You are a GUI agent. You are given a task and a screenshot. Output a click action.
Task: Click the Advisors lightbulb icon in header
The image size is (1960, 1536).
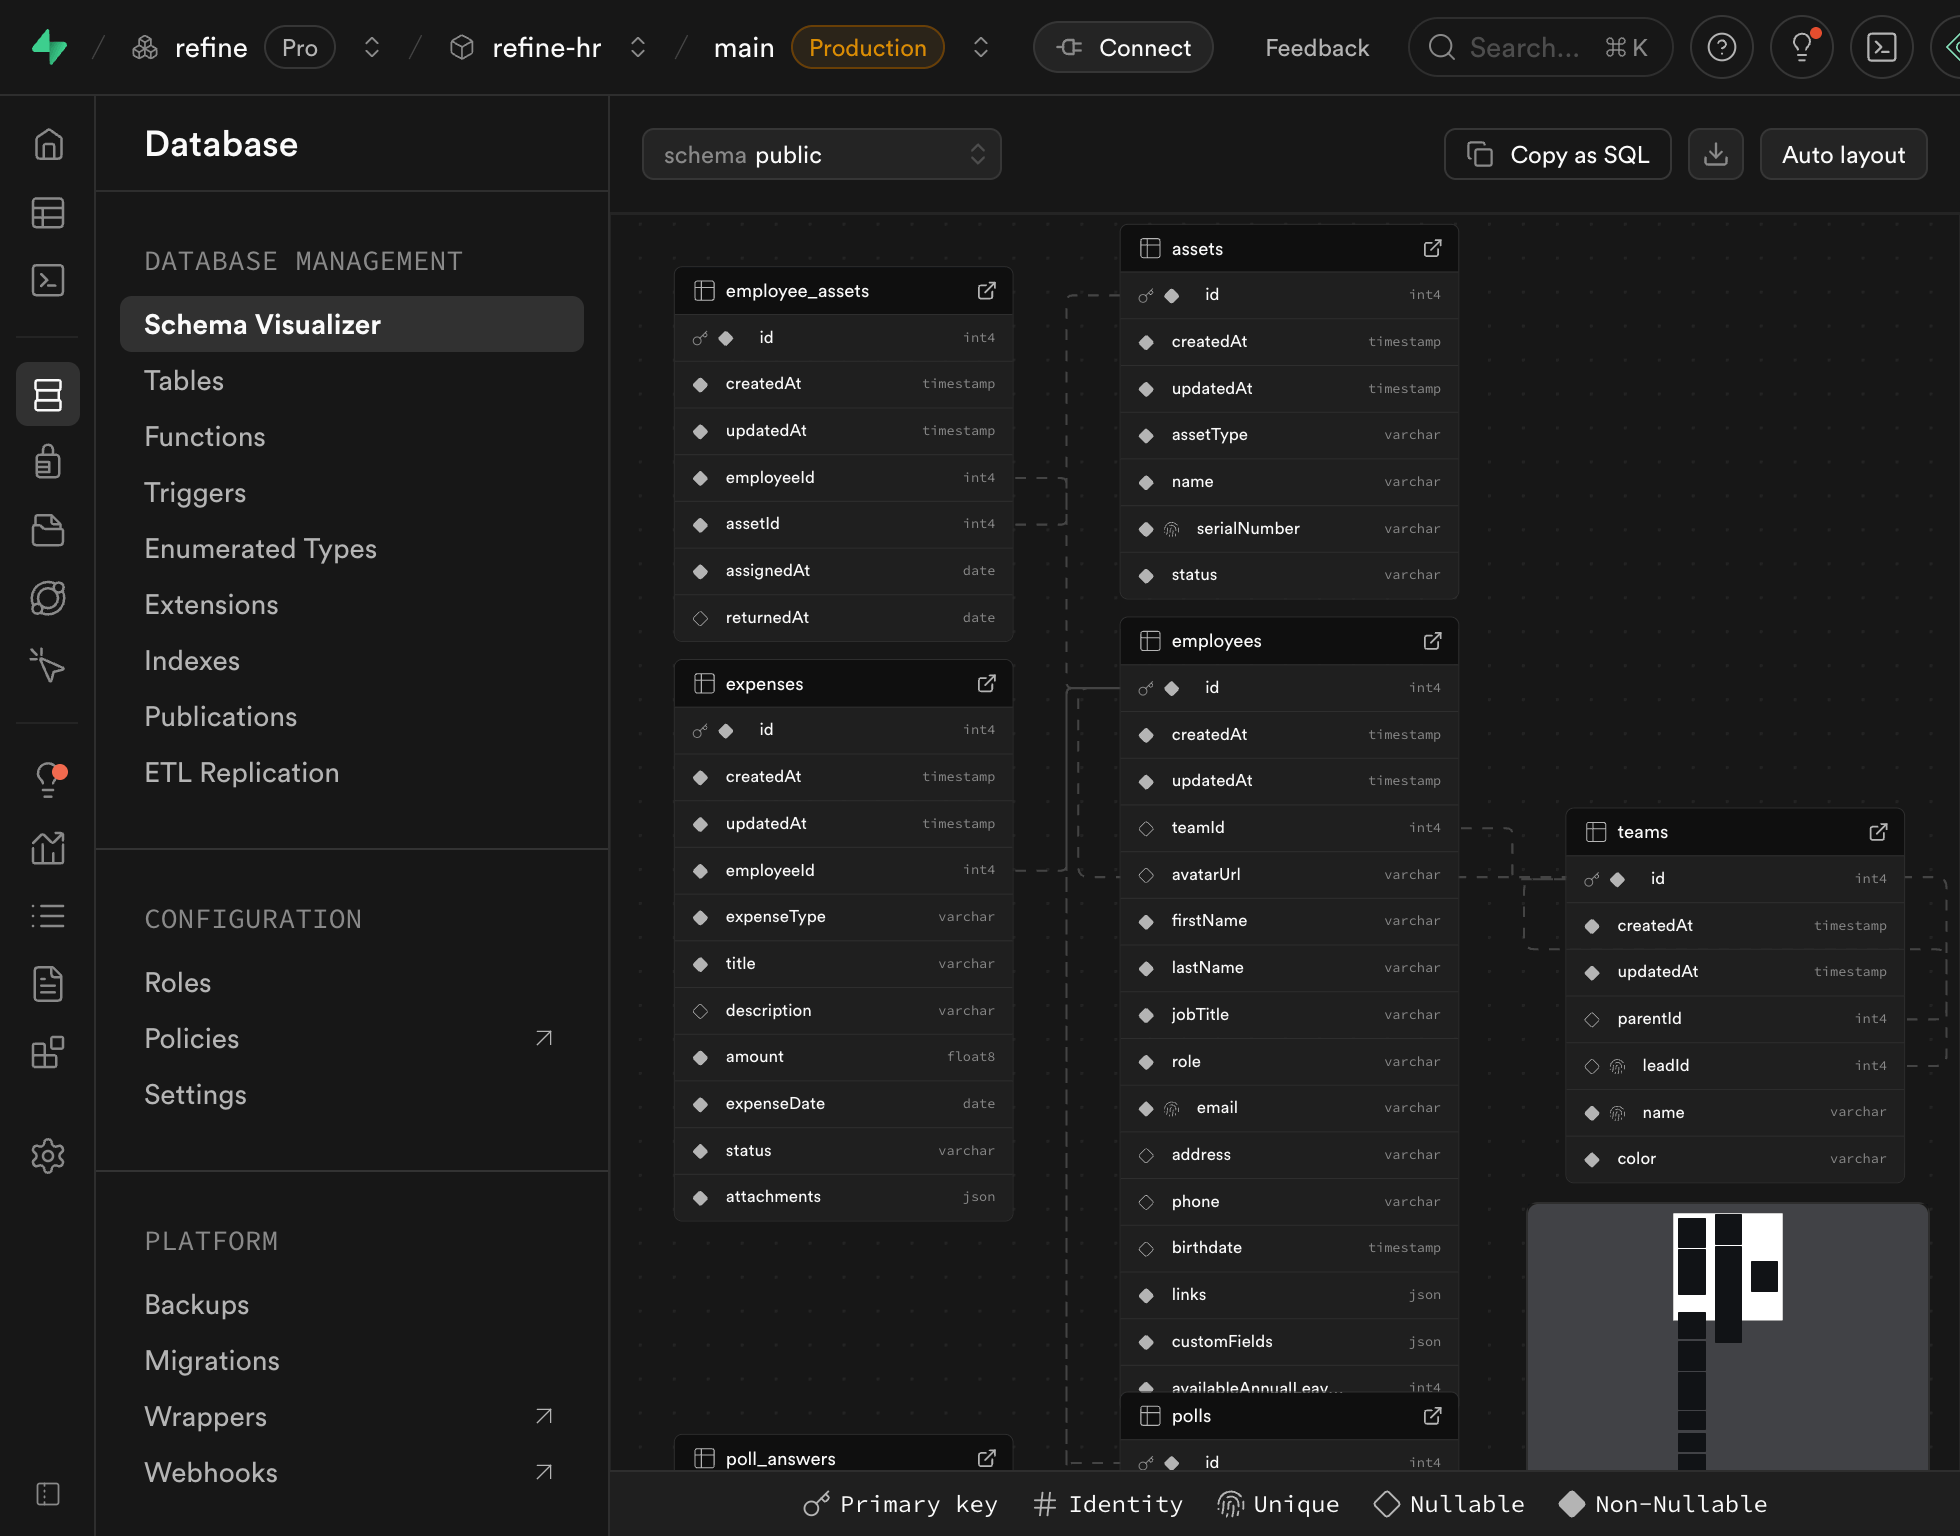[x=1801, y=47]
